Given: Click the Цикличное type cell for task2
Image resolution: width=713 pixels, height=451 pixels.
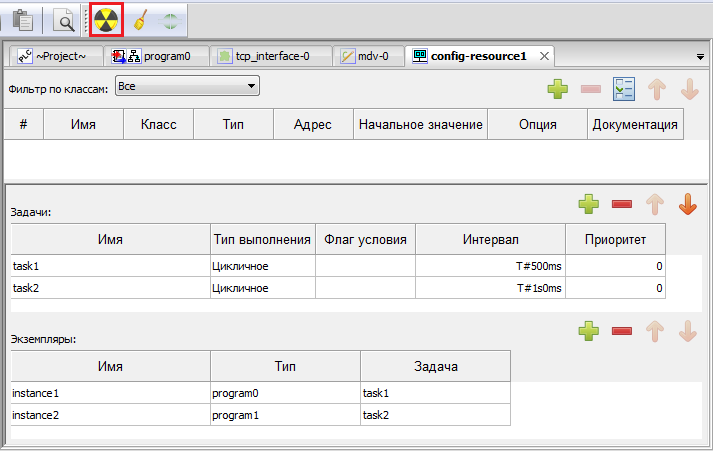Looking at the screenshot, I should [262, 288].
